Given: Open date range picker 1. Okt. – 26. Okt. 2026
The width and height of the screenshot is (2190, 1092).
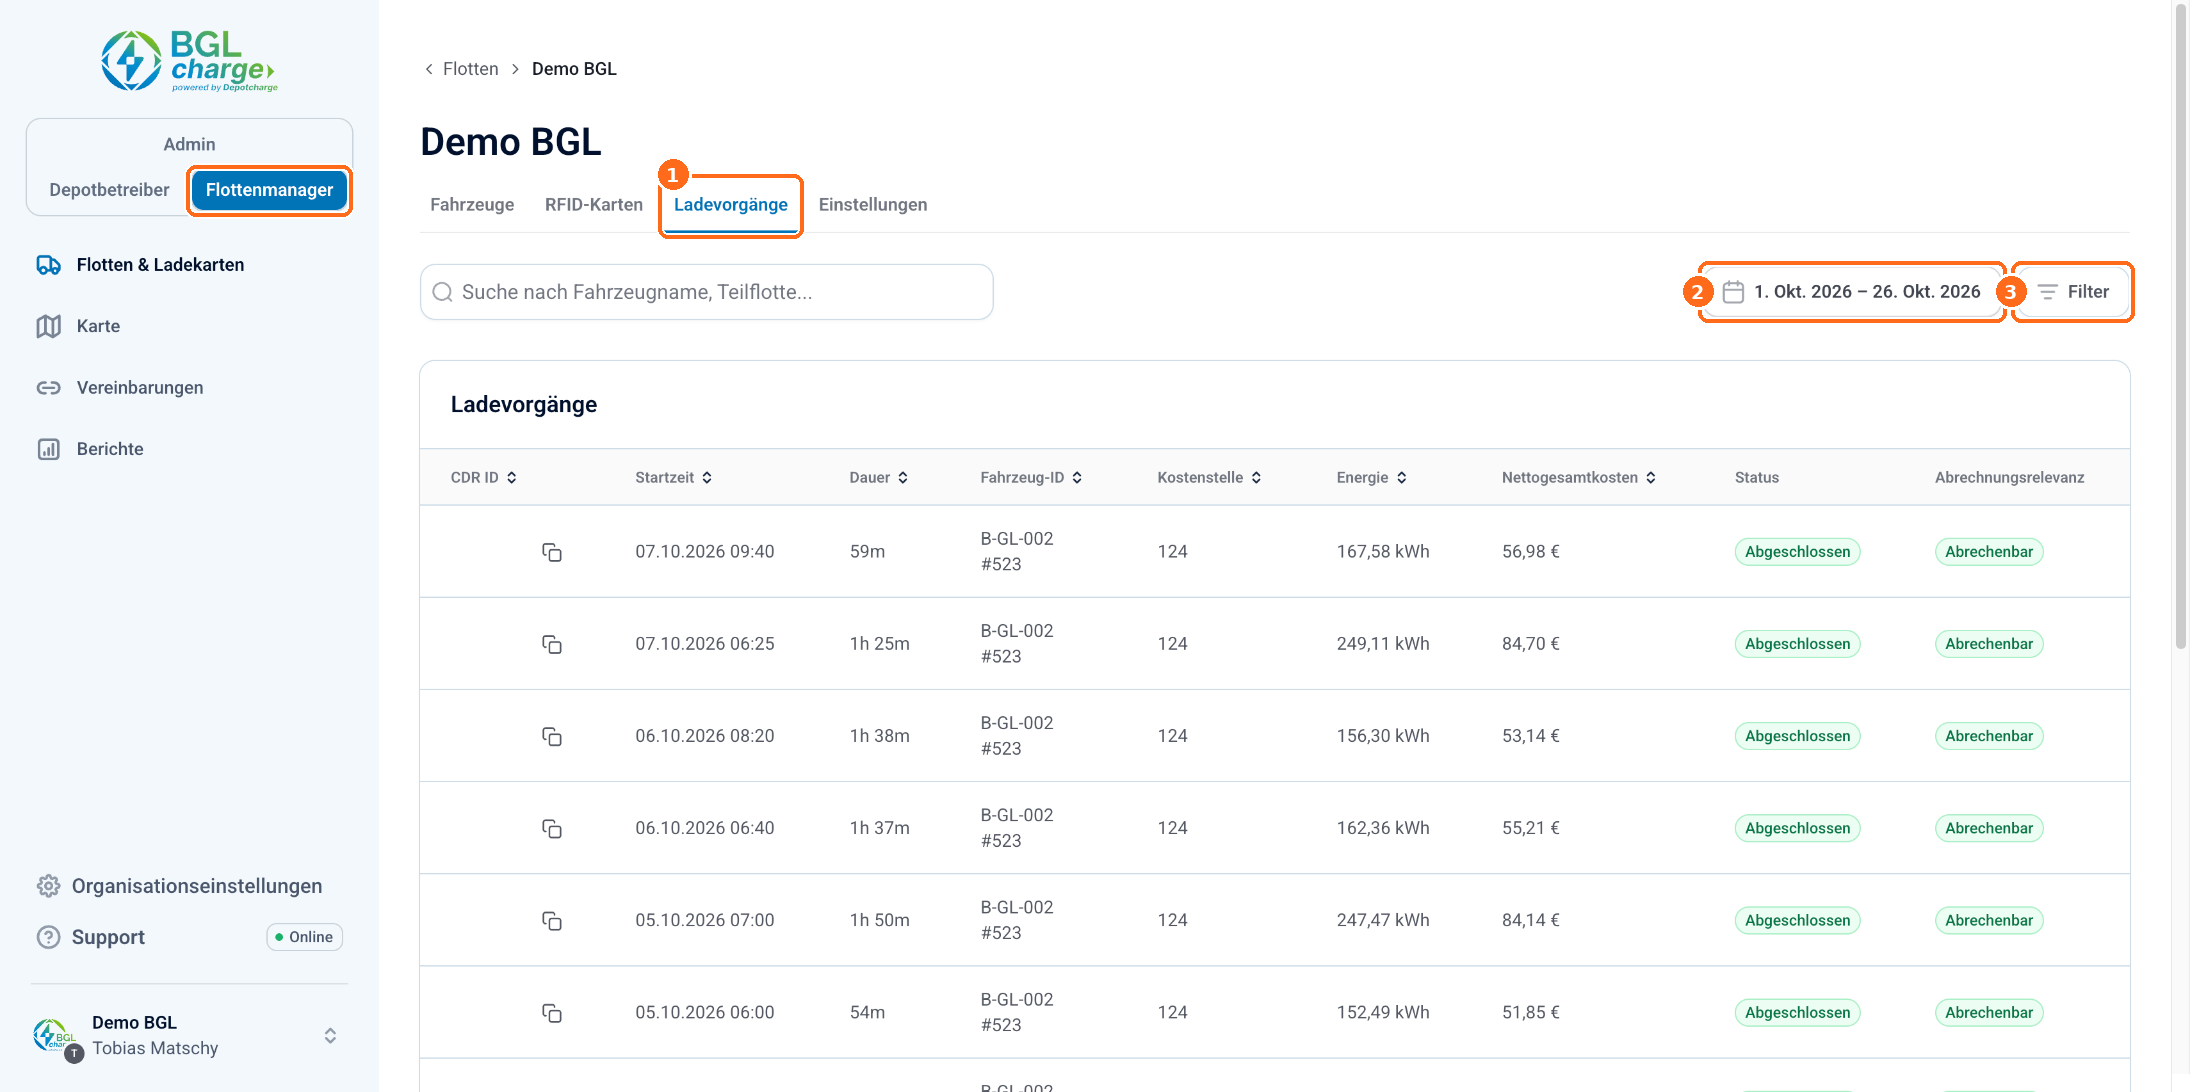Looking at the screenshot, I should (1852, 292).
